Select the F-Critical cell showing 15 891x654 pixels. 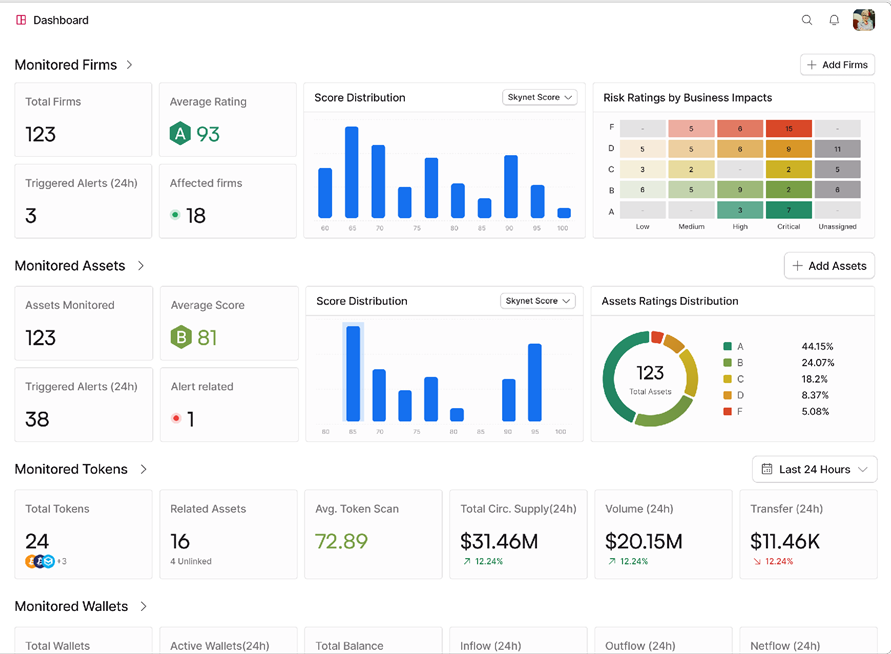(x=789, y=128)
